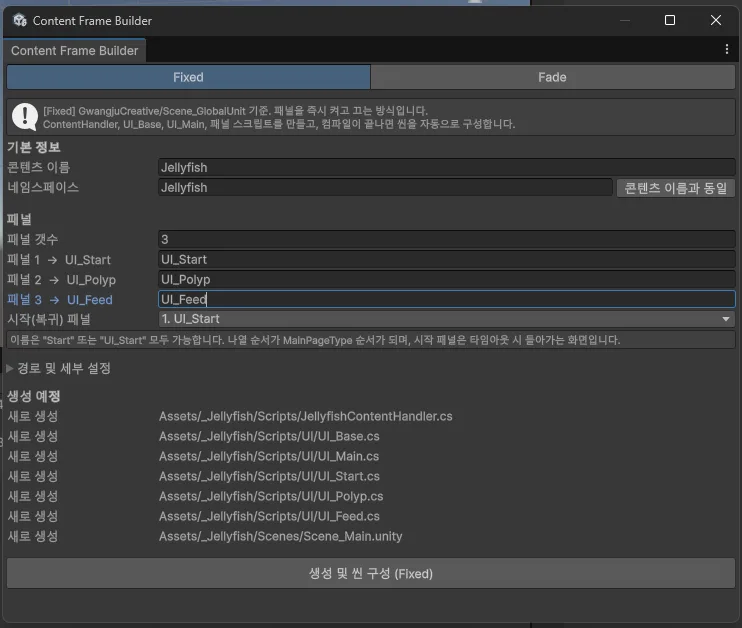The height and width of the screenshot is (628, 742).
Task: Click the 패널 2 field with UI_Polyp
Action: pos(446,279)
